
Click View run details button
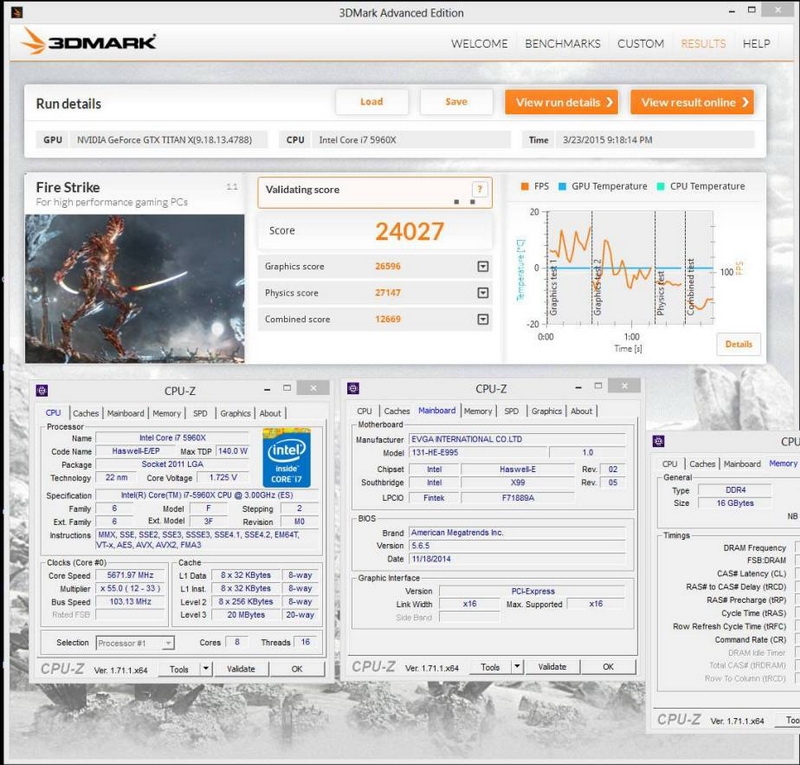pos(561,102)
